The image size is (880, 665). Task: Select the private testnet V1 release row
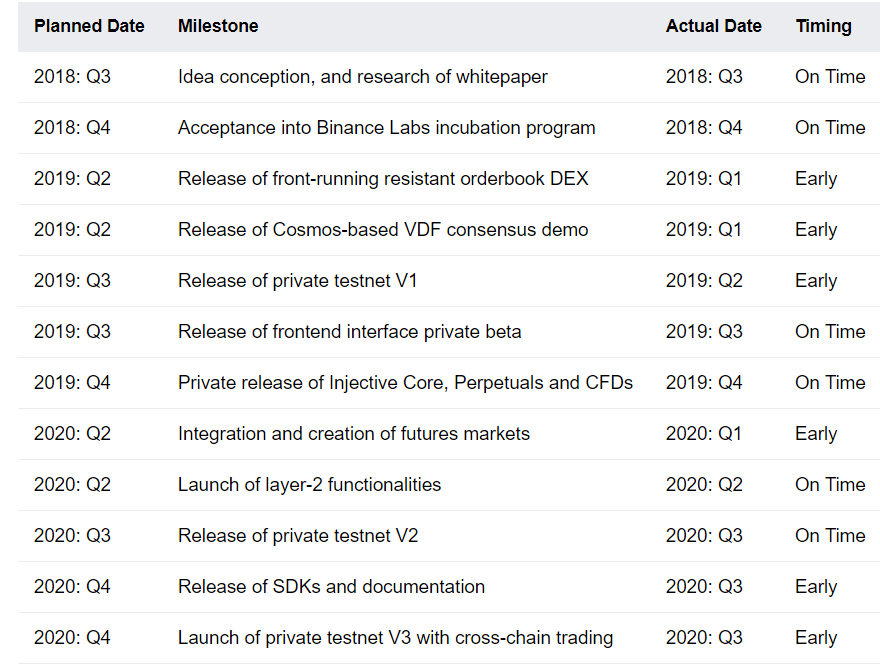point(298,281)
